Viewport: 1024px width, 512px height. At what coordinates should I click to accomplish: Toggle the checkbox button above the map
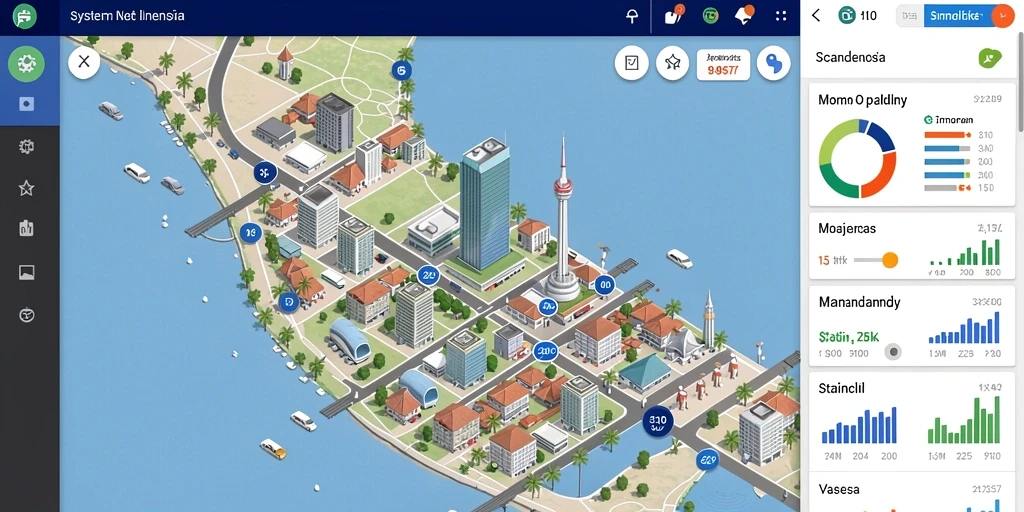632,63
